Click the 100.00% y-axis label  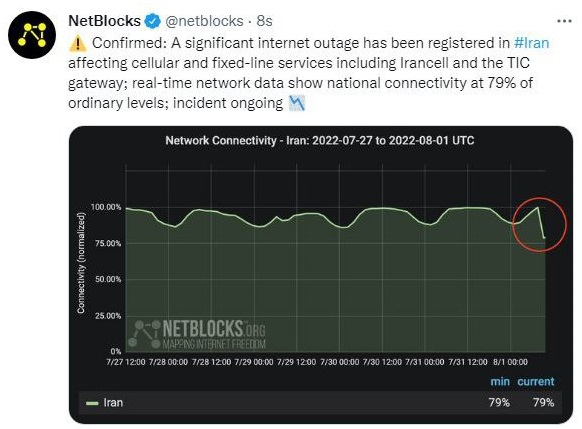[x=106, y=207]
